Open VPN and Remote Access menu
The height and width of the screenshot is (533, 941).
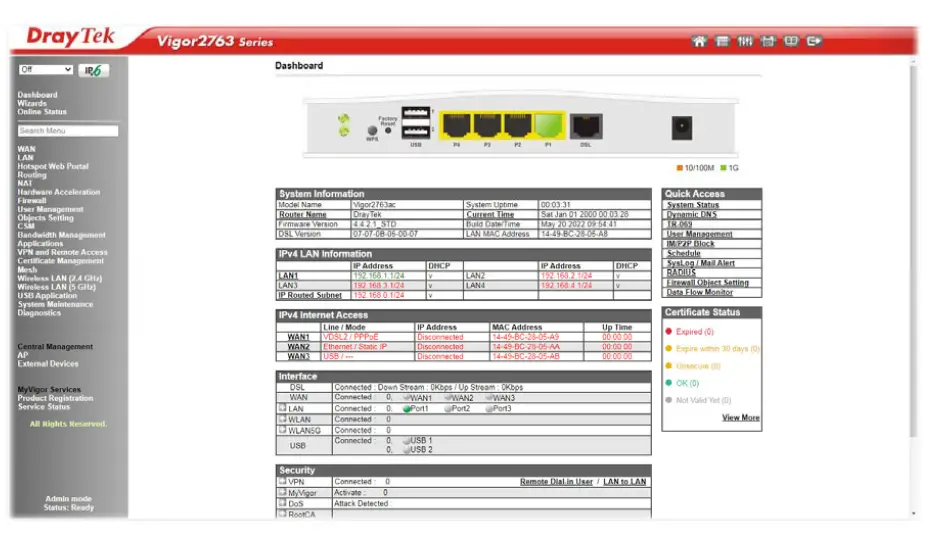click(62, 252)
